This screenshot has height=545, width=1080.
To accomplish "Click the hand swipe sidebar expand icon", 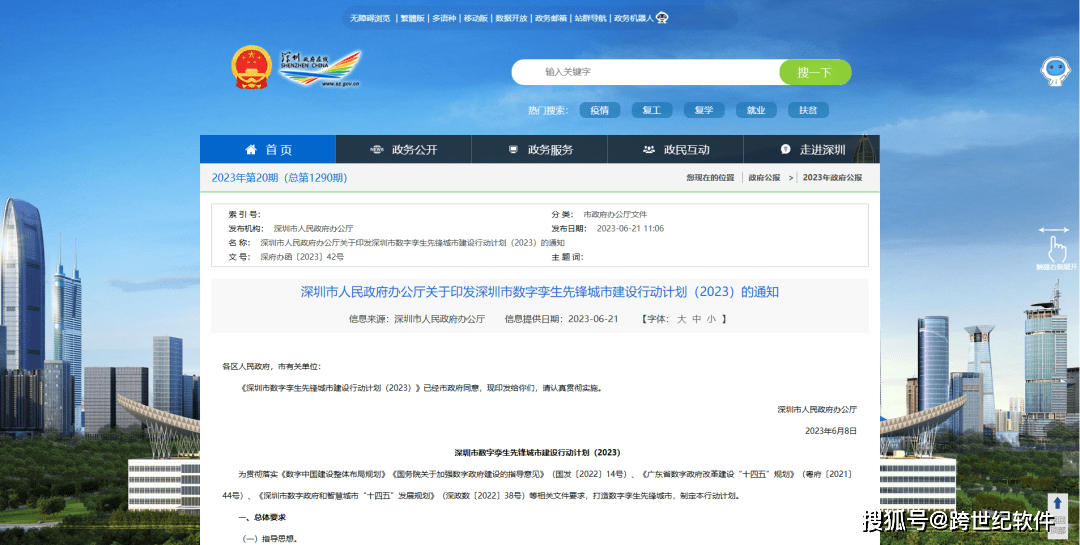I will click(1055, 247).
